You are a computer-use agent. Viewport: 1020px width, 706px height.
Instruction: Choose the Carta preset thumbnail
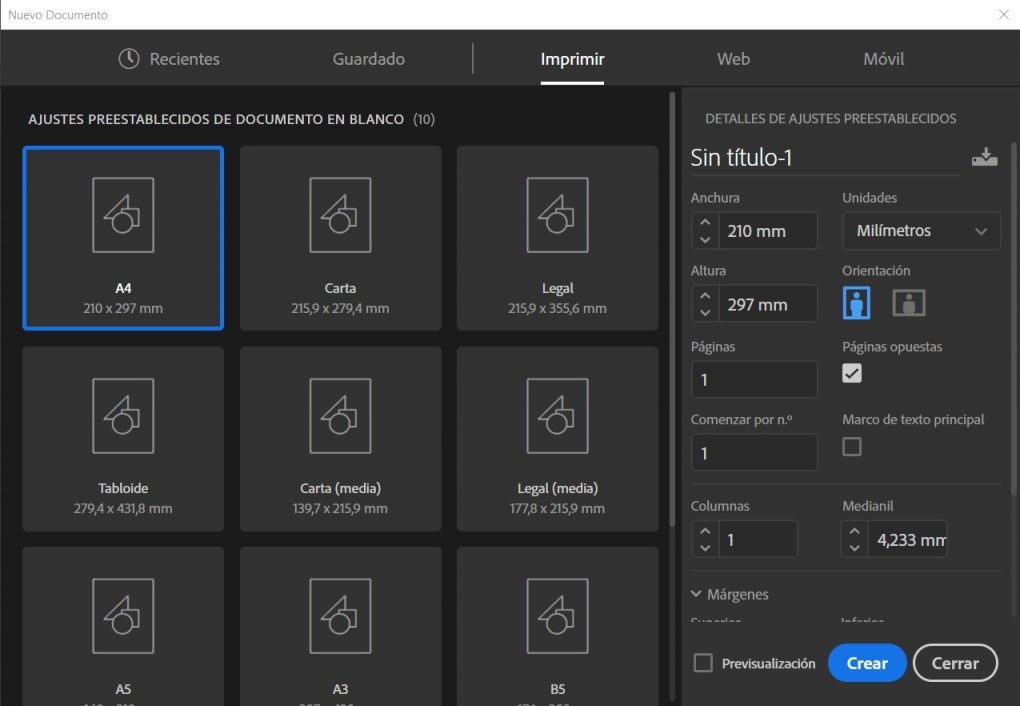click(x=340, y=237)
